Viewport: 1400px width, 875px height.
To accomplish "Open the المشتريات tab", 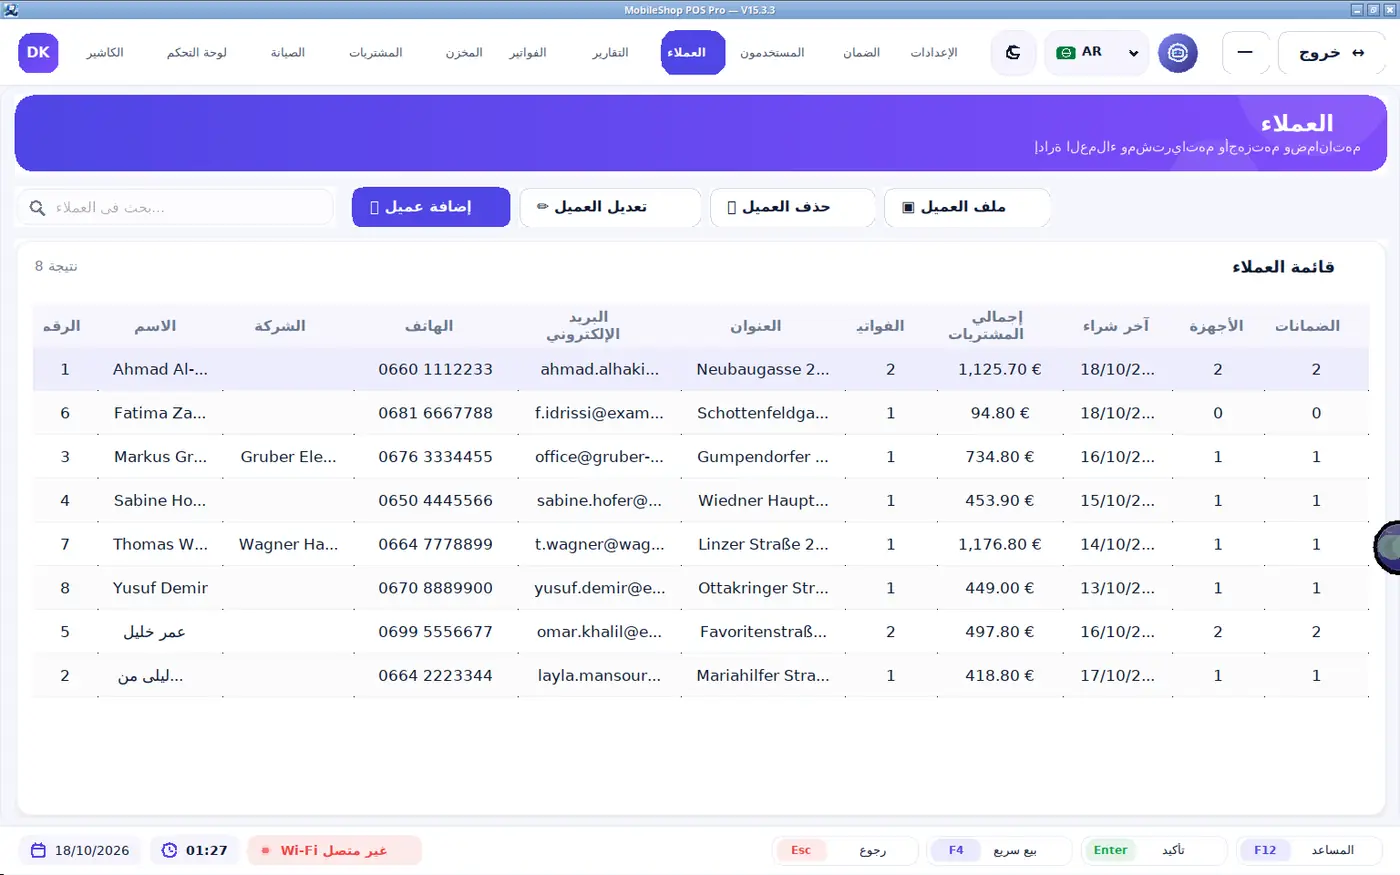I will tap(376, 53).
